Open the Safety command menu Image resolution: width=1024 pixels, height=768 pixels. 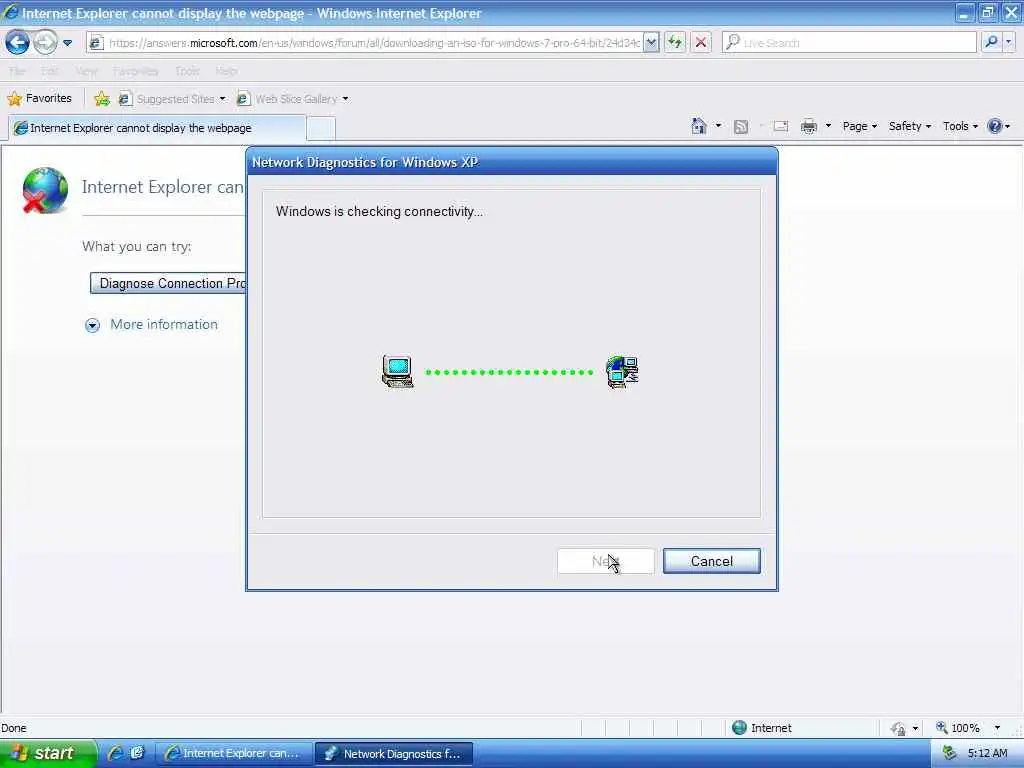tap(909, 126)
